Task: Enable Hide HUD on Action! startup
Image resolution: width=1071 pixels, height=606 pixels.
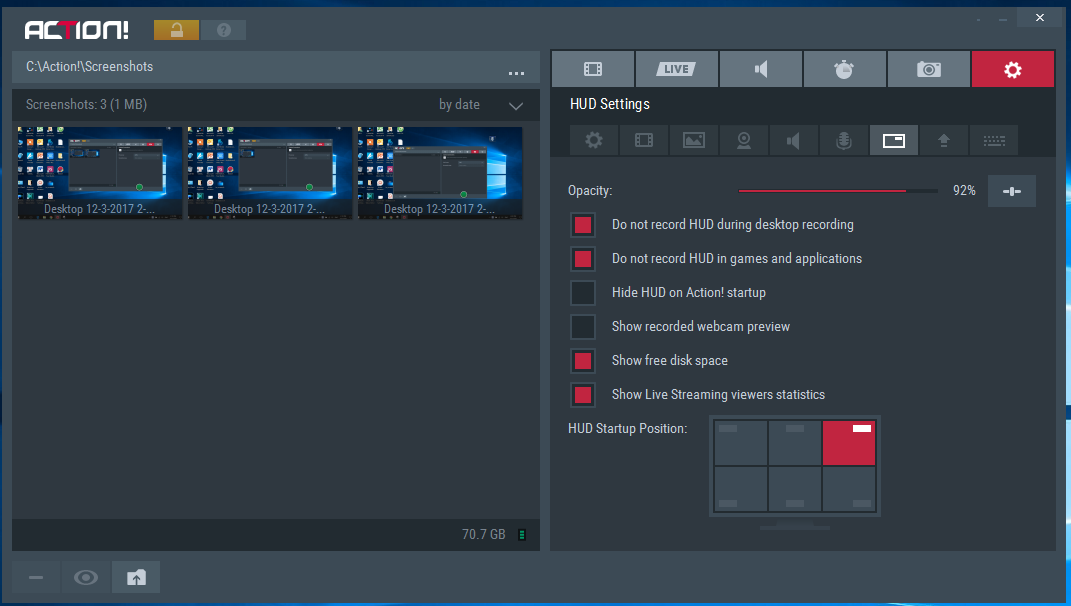Action: pyautogui.click(x=583, y=293)
